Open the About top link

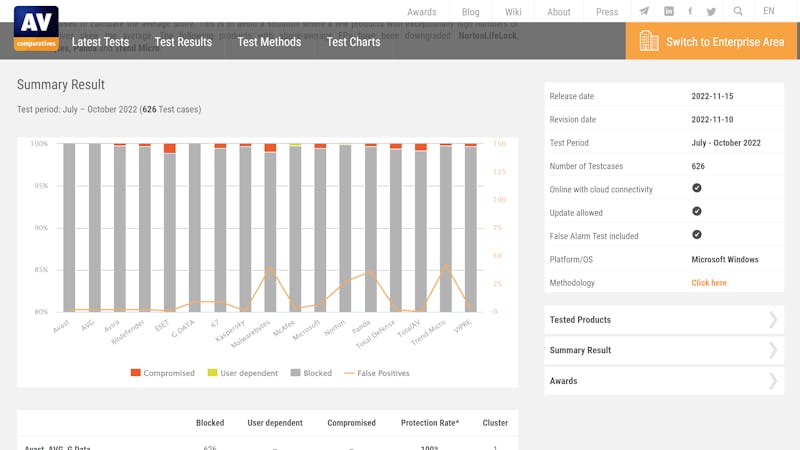pos(559,12)
